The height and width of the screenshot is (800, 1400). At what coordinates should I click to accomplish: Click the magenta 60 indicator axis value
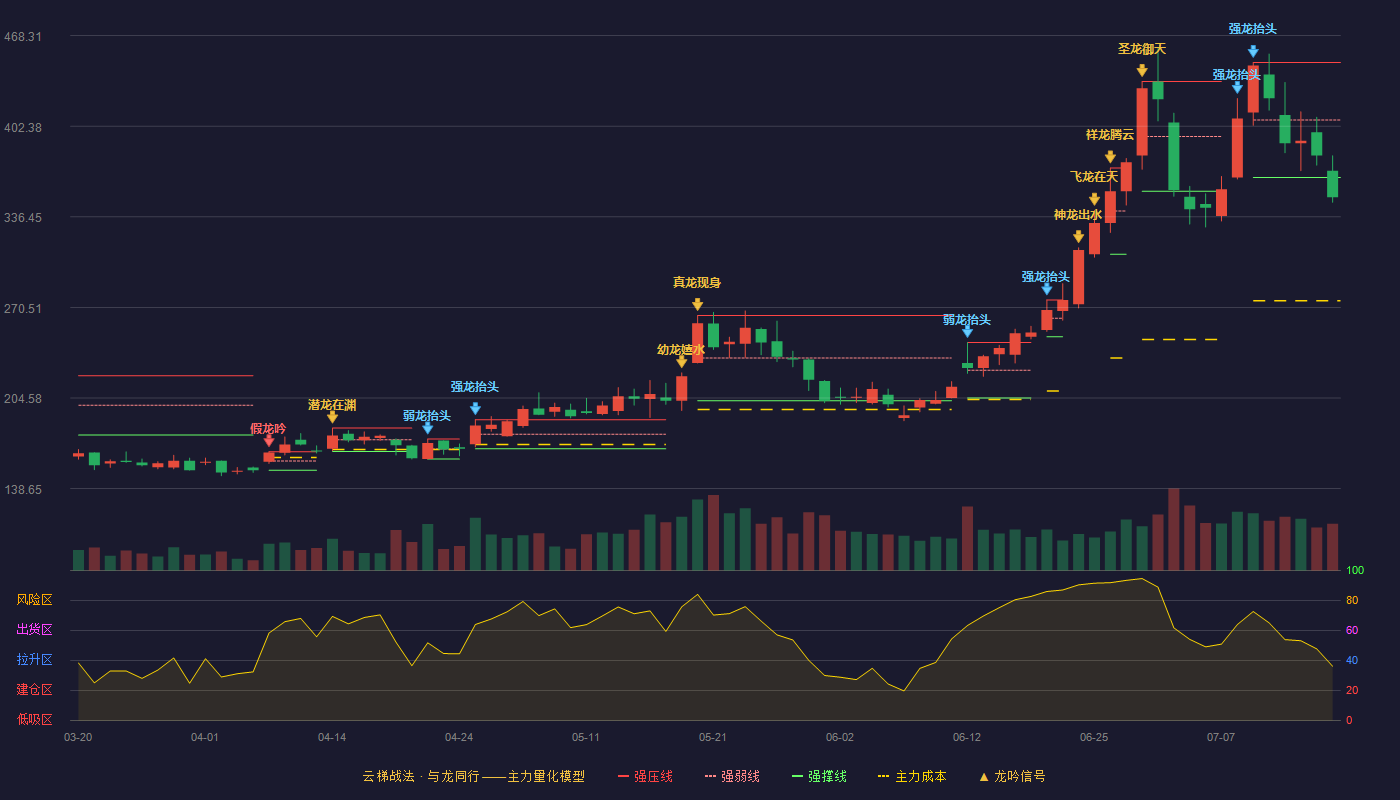[1352, 630]
